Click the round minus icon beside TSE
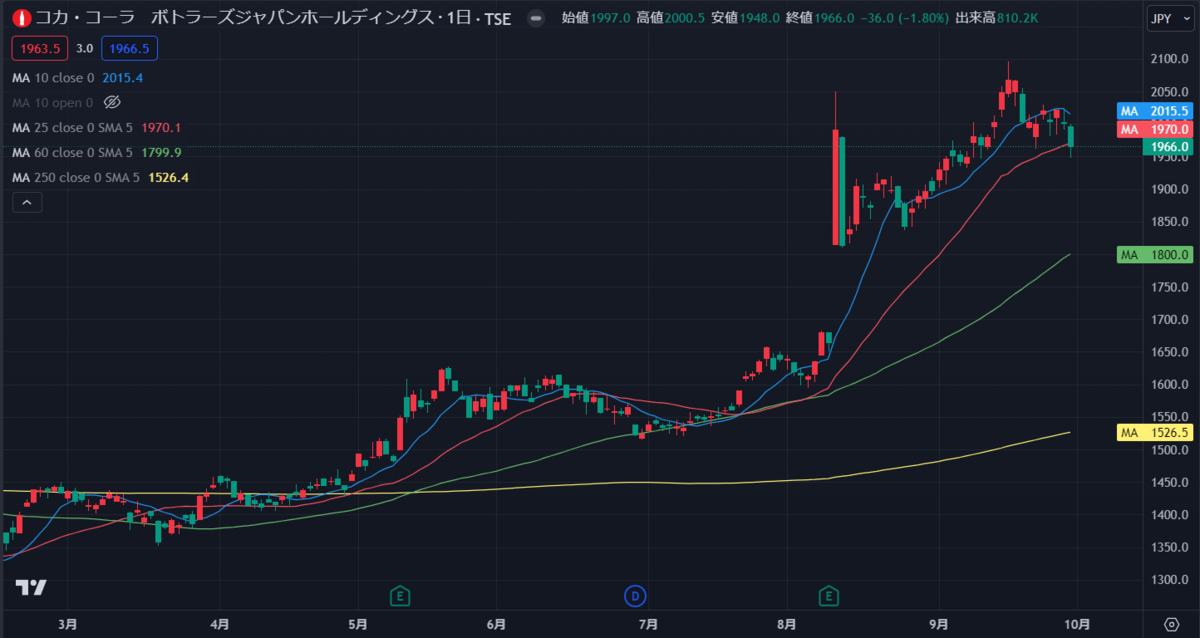 click(x=537, y=18)
